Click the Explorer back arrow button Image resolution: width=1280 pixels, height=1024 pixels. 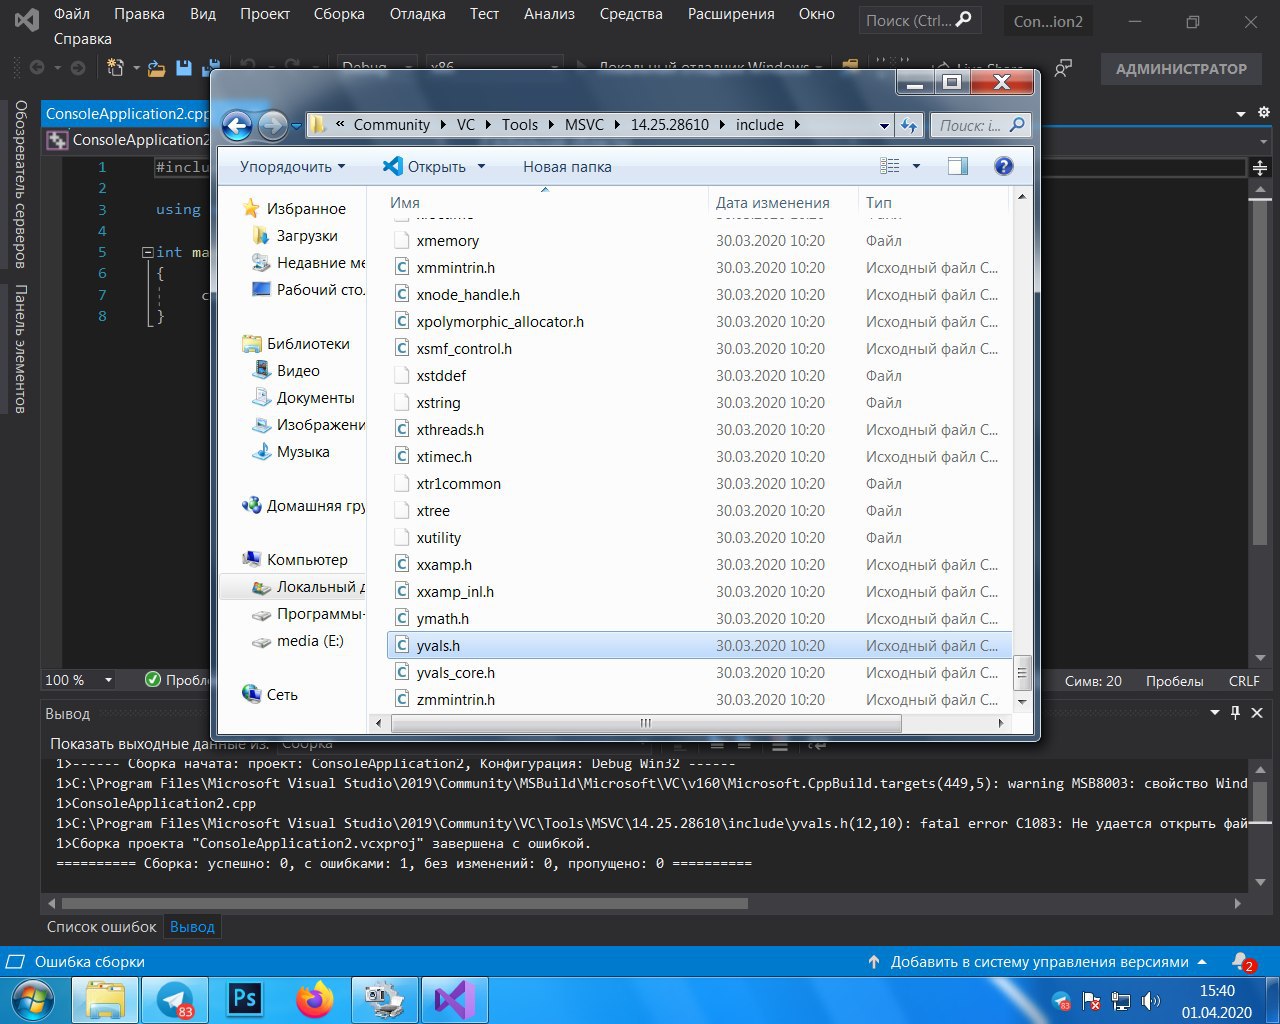click(x=237, y=125)
